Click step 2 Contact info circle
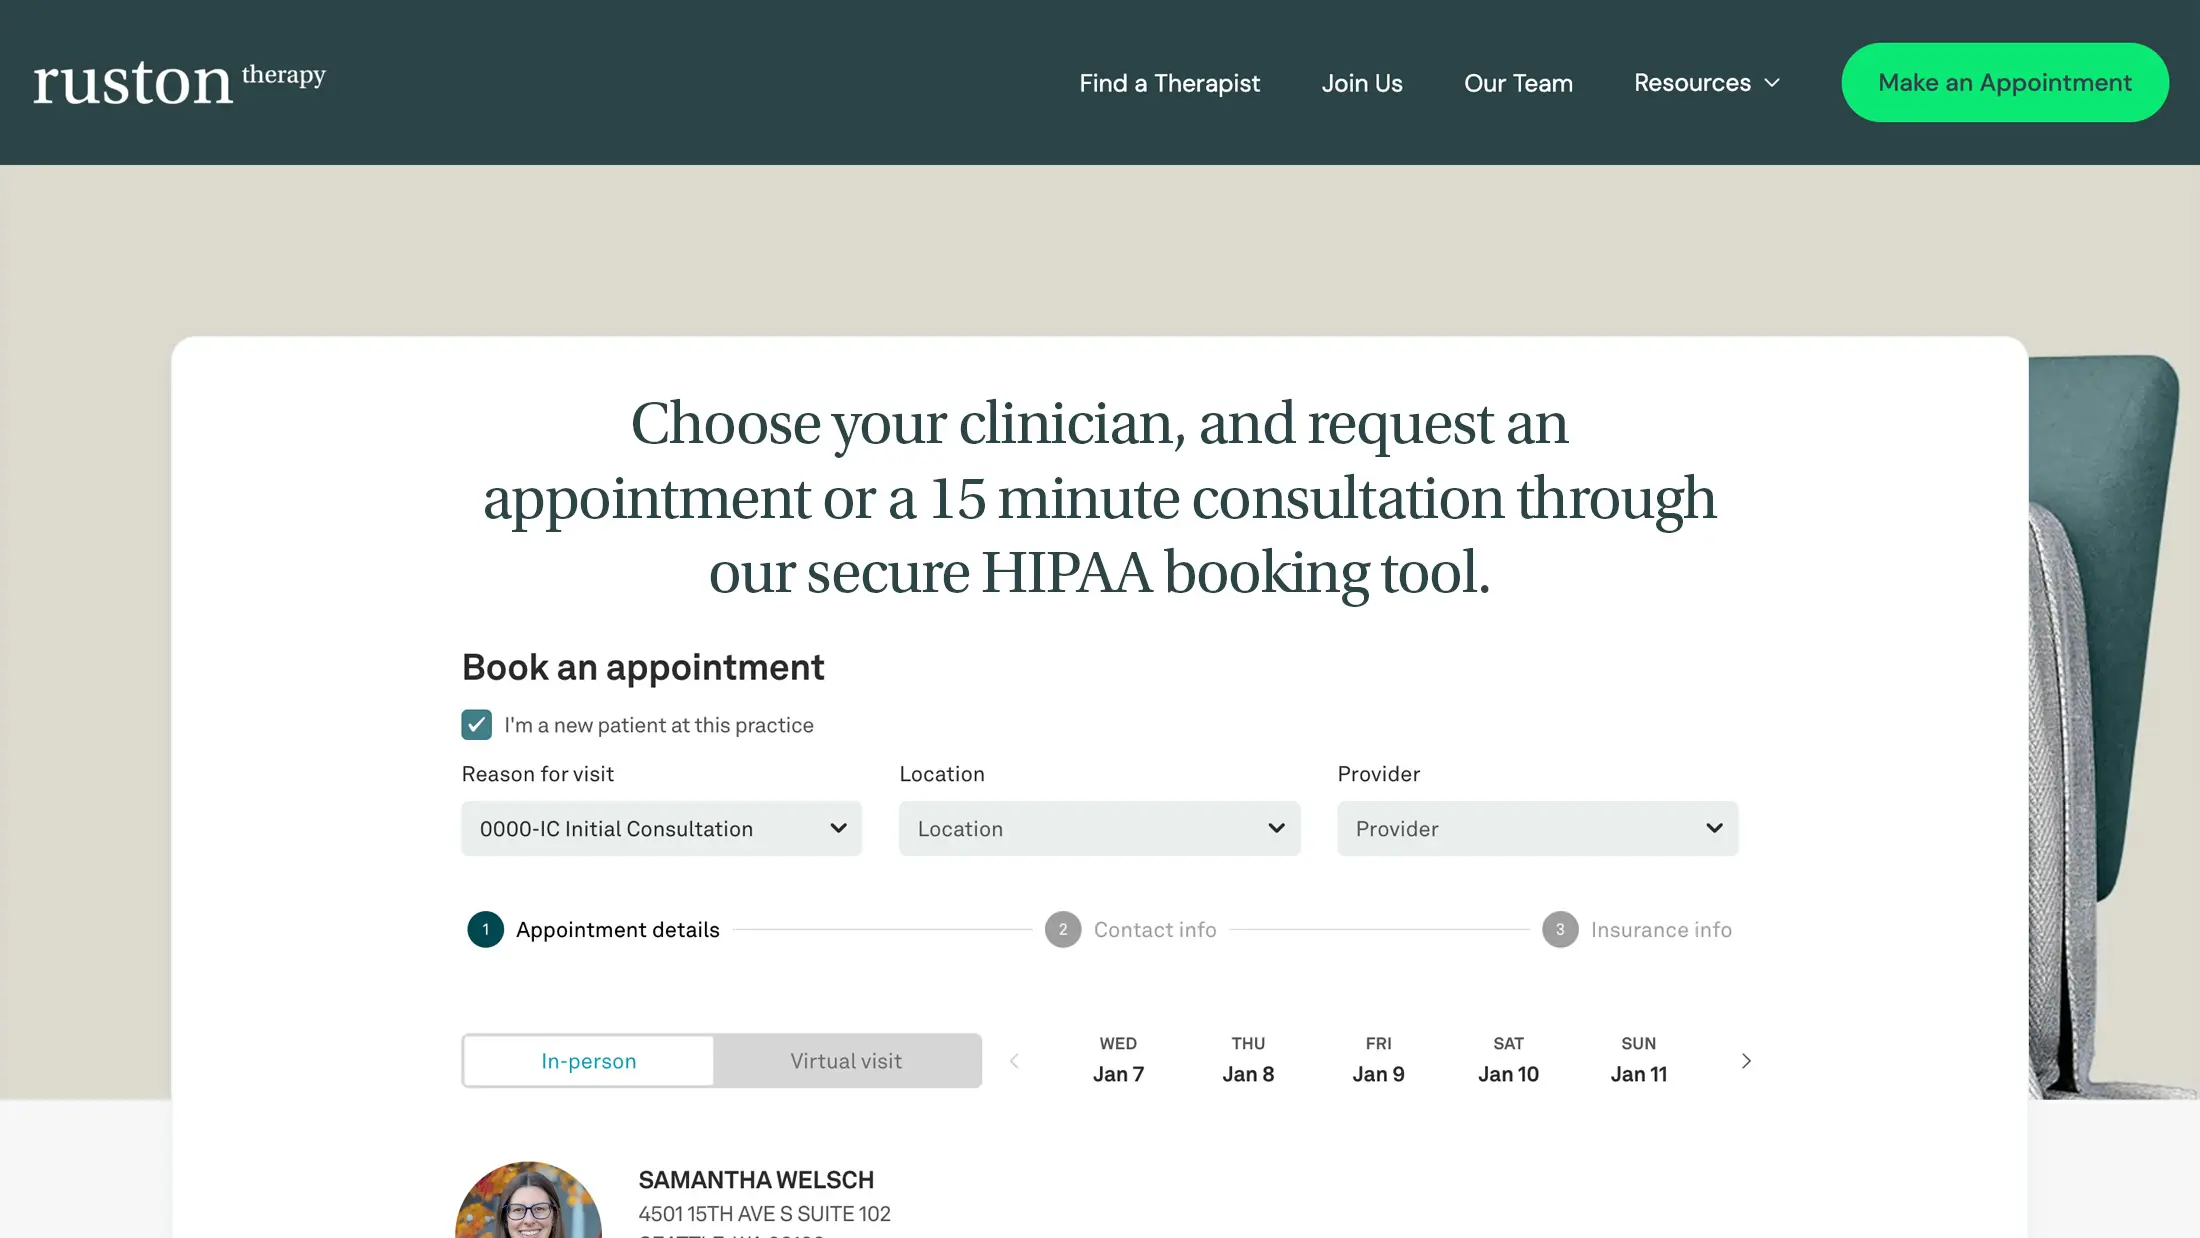2200x1238 pixels. click(1063, 930)
